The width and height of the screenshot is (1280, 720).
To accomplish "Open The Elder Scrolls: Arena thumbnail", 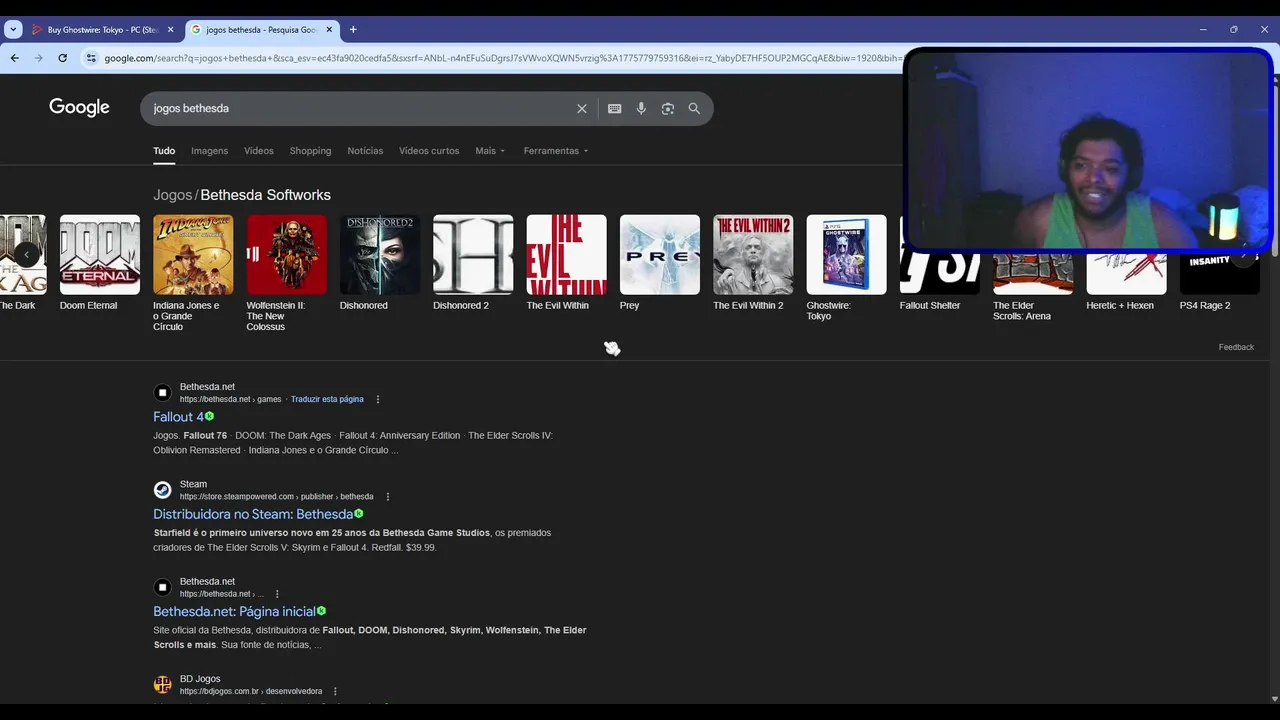I will [x=1033, y=273].
